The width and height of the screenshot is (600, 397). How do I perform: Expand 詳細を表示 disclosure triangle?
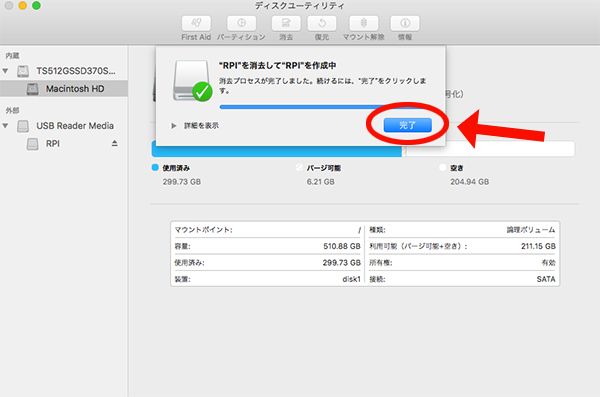[174, 126]
